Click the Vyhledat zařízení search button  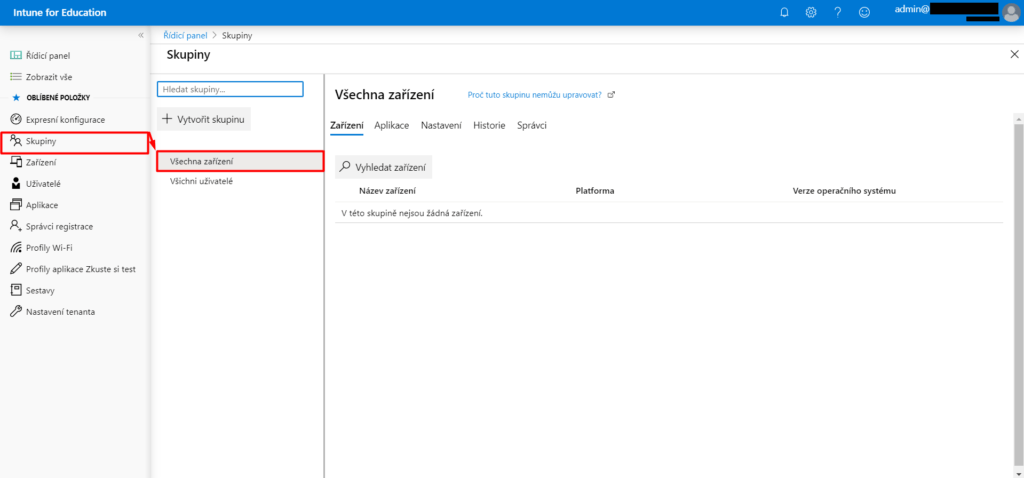pos(383,167)
